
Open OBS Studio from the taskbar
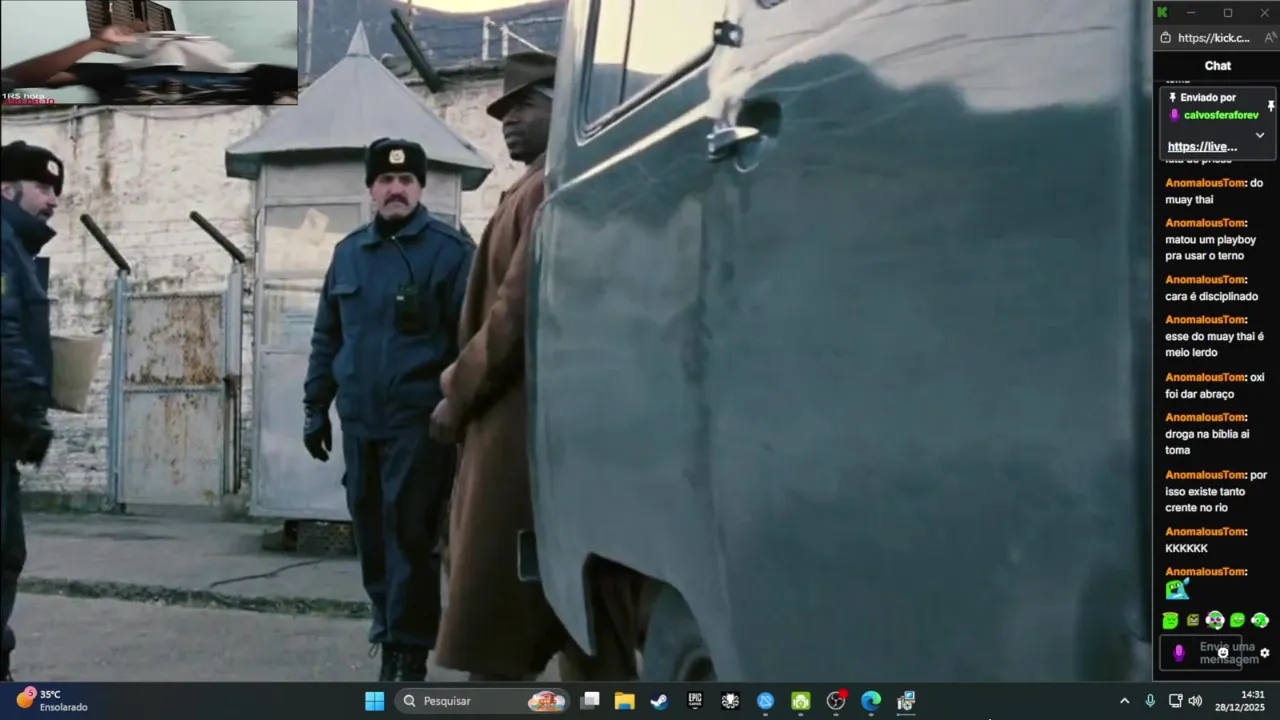point(836,701)
